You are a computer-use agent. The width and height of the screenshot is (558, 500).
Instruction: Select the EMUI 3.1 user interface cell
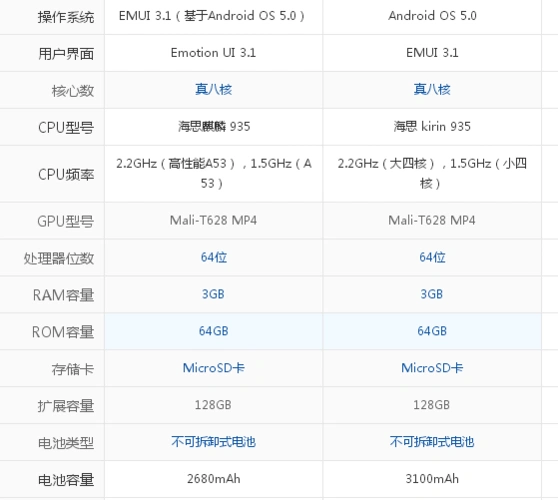pos(432,53)
